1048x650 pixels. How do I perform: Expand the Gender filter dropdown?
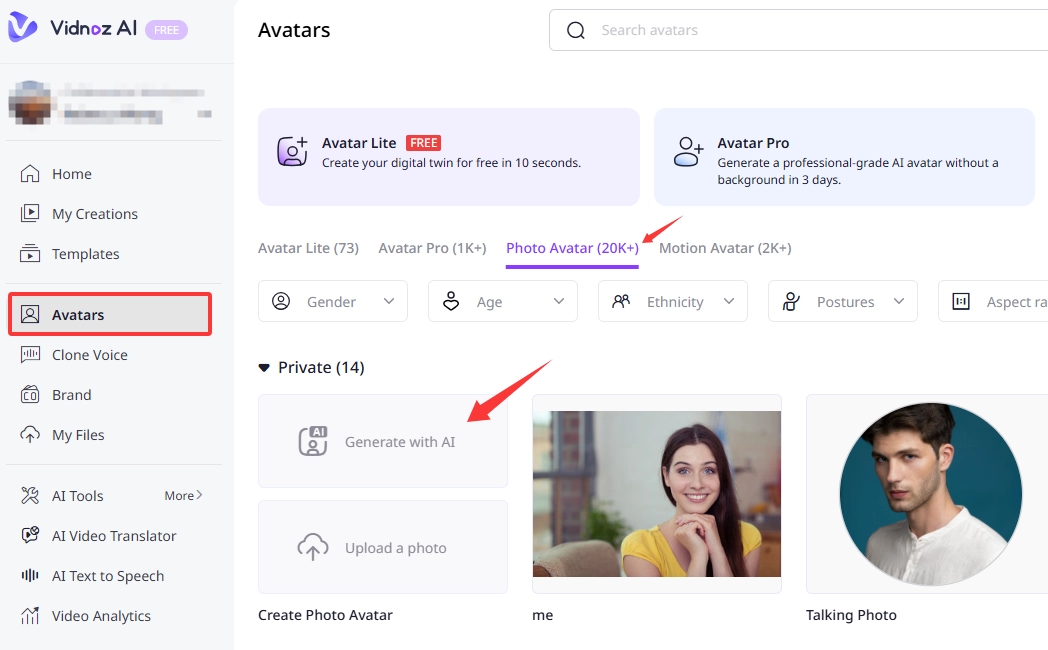[333, 302]
